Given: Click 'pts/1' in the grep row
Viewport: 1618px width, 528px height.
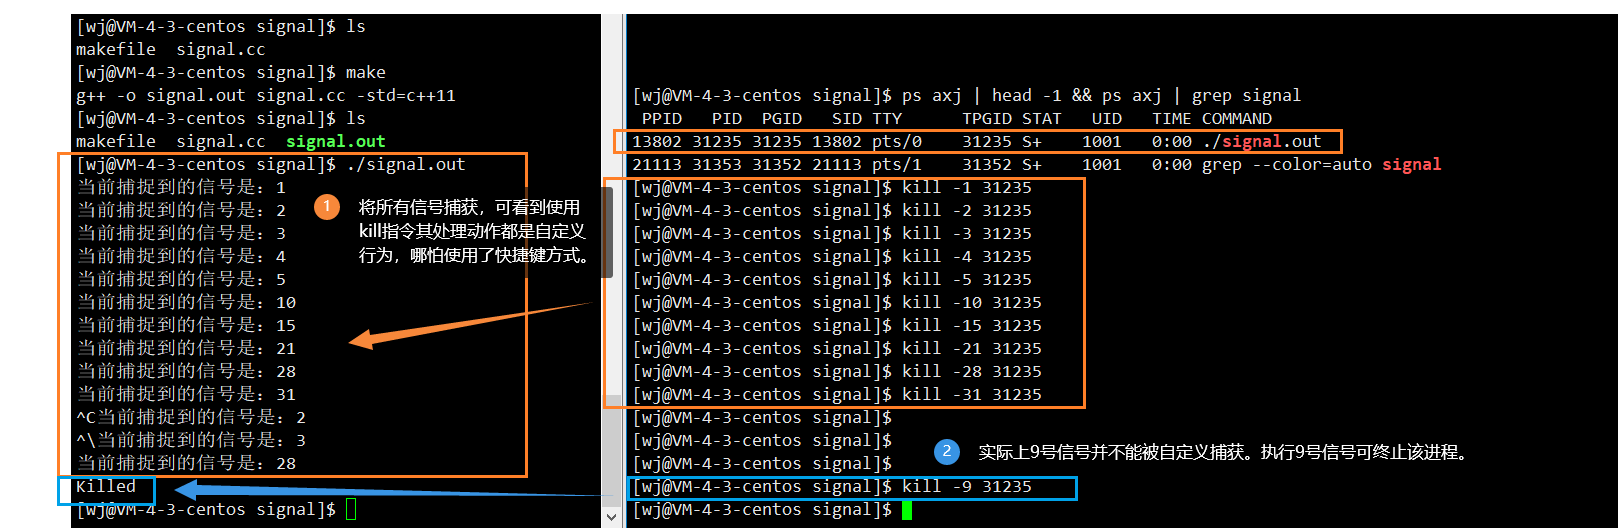Looking at the screenshot, I should coord(897,164).
